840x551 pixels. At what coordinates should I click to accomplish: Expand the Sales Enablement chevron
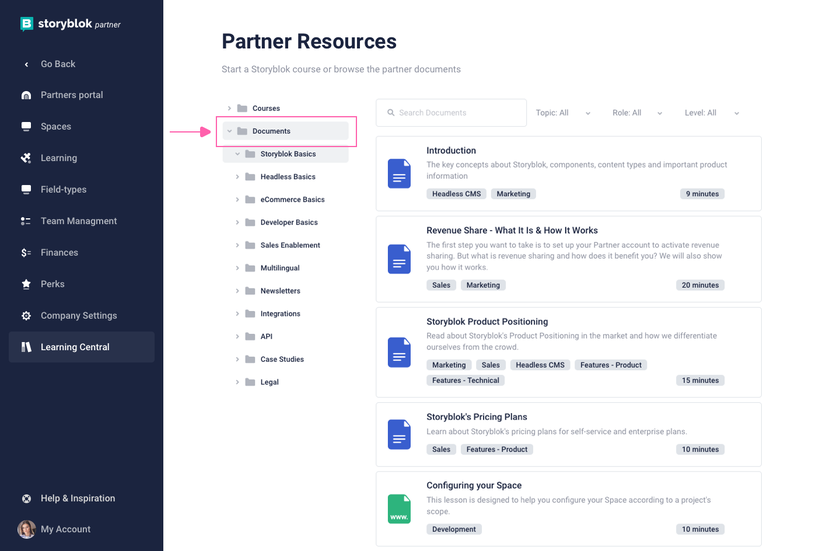pos(237,245)
